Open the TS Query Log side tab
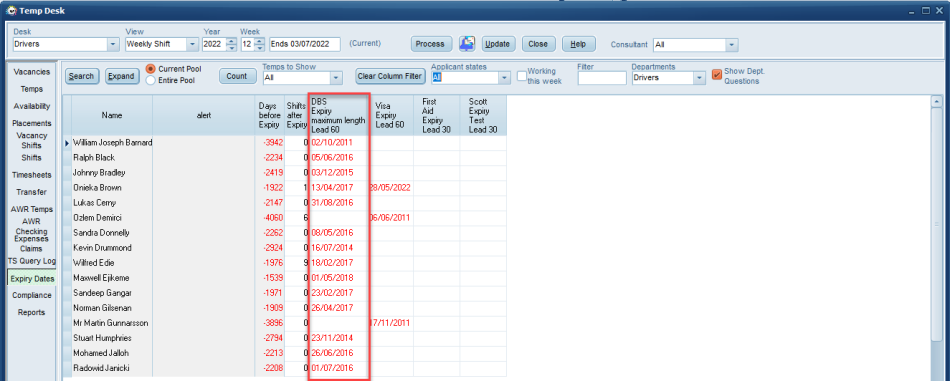 [32, 260]
